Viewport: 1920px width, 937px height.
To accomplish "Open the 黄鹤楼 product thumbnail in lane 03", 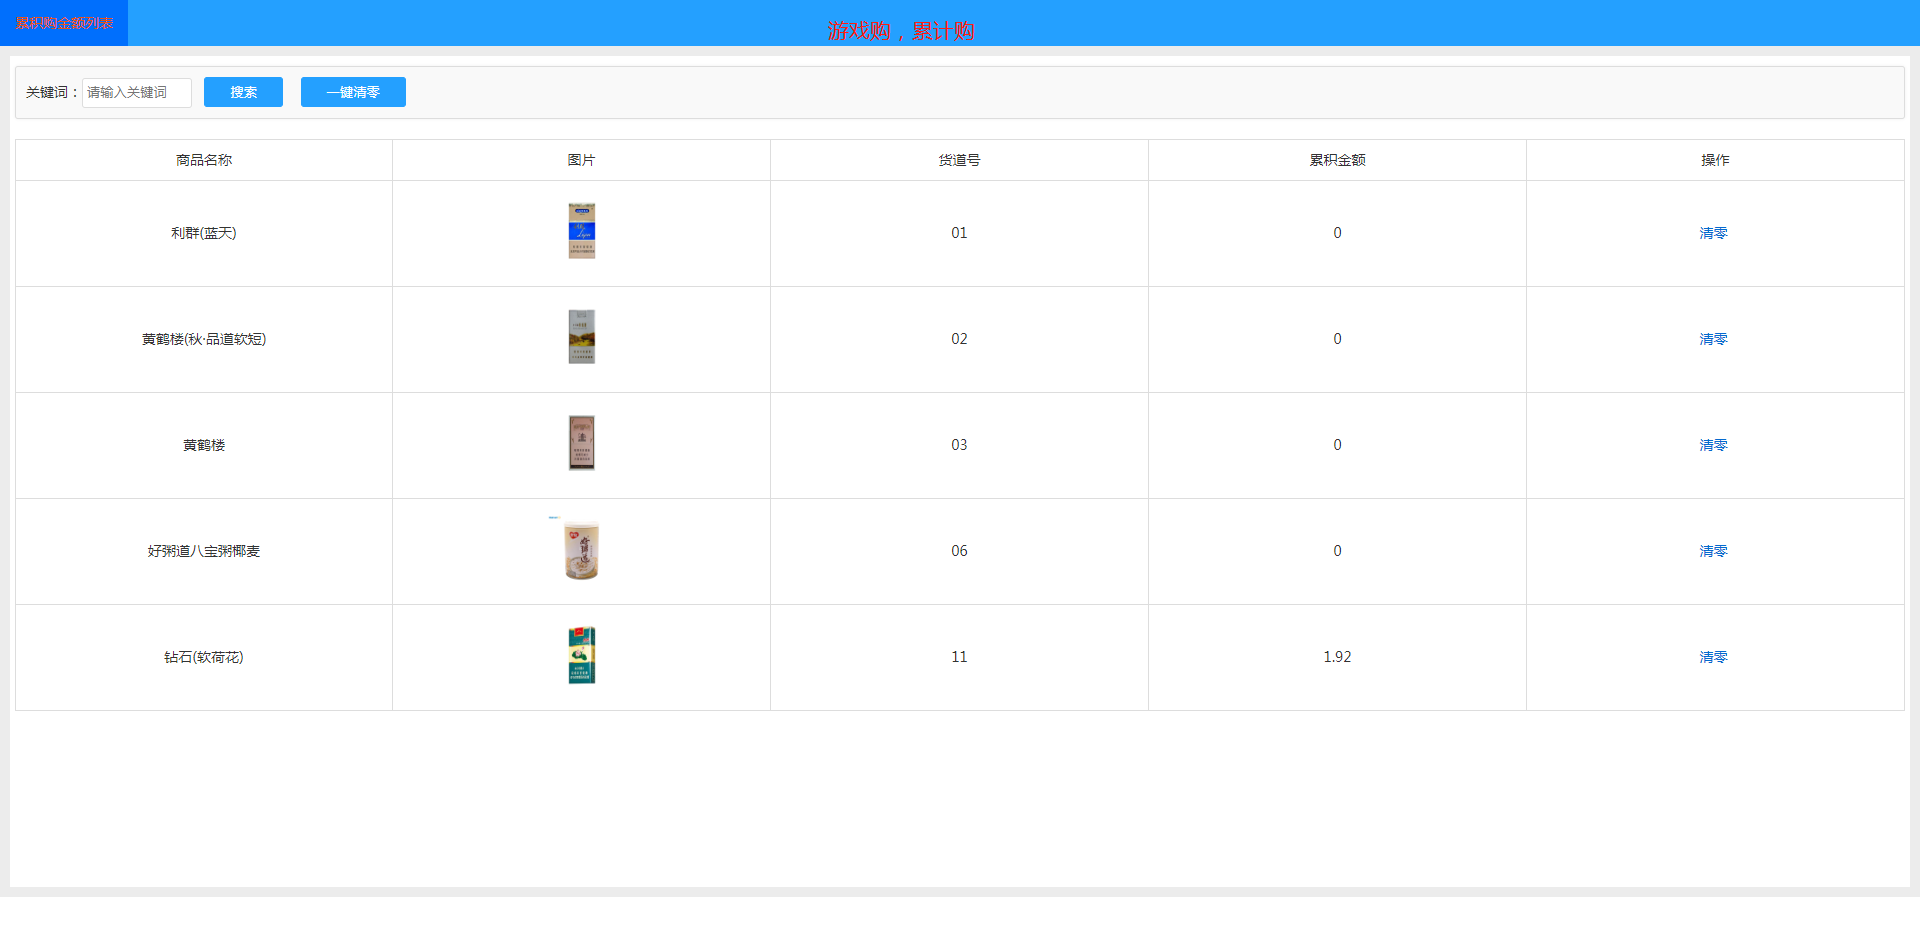I will click(x=581, y=443).
